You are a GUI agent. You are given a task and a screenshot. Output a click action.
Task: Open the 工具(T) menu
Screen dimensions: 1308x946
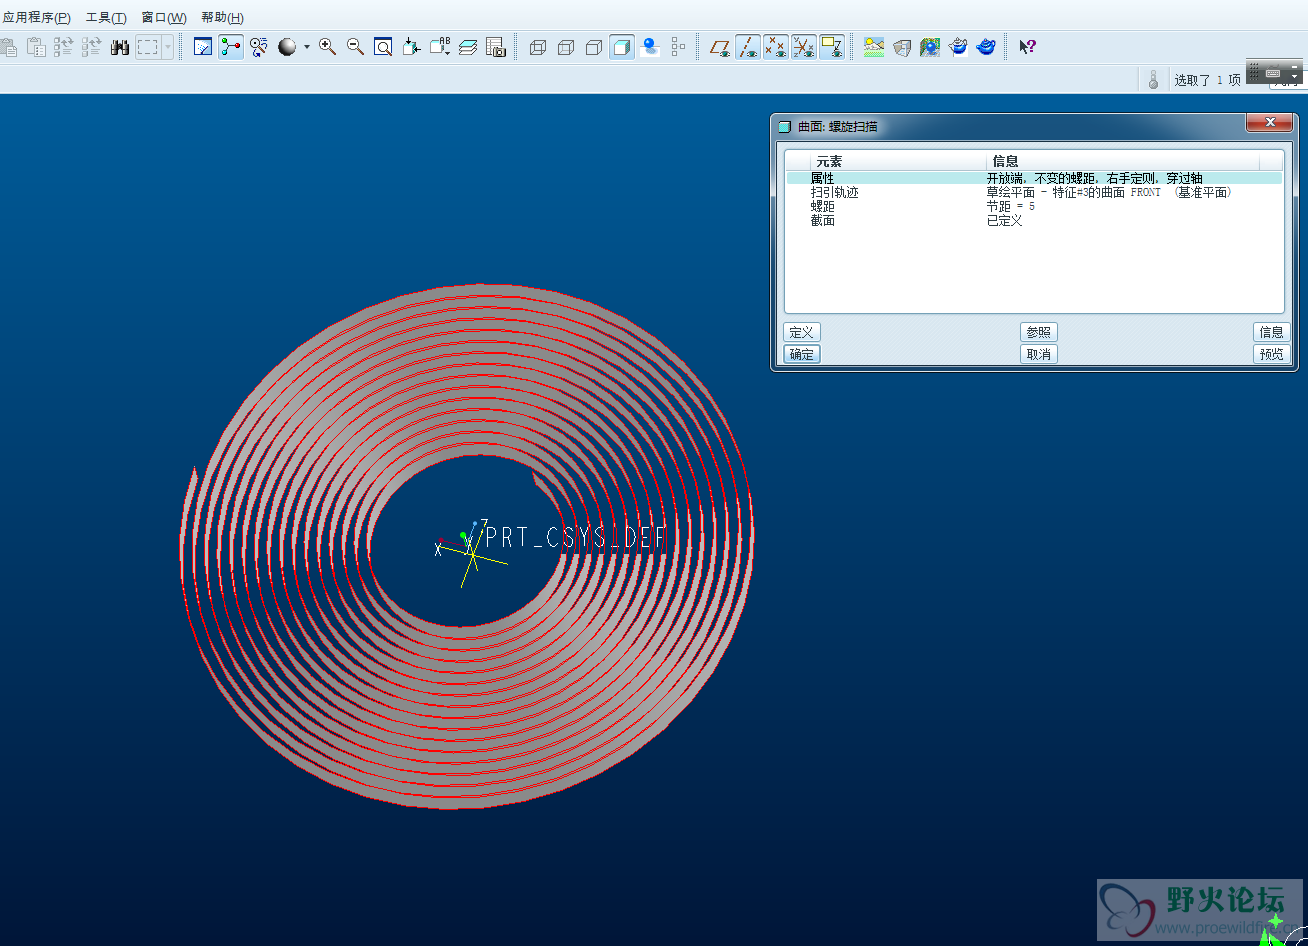[x=106, y=18]
